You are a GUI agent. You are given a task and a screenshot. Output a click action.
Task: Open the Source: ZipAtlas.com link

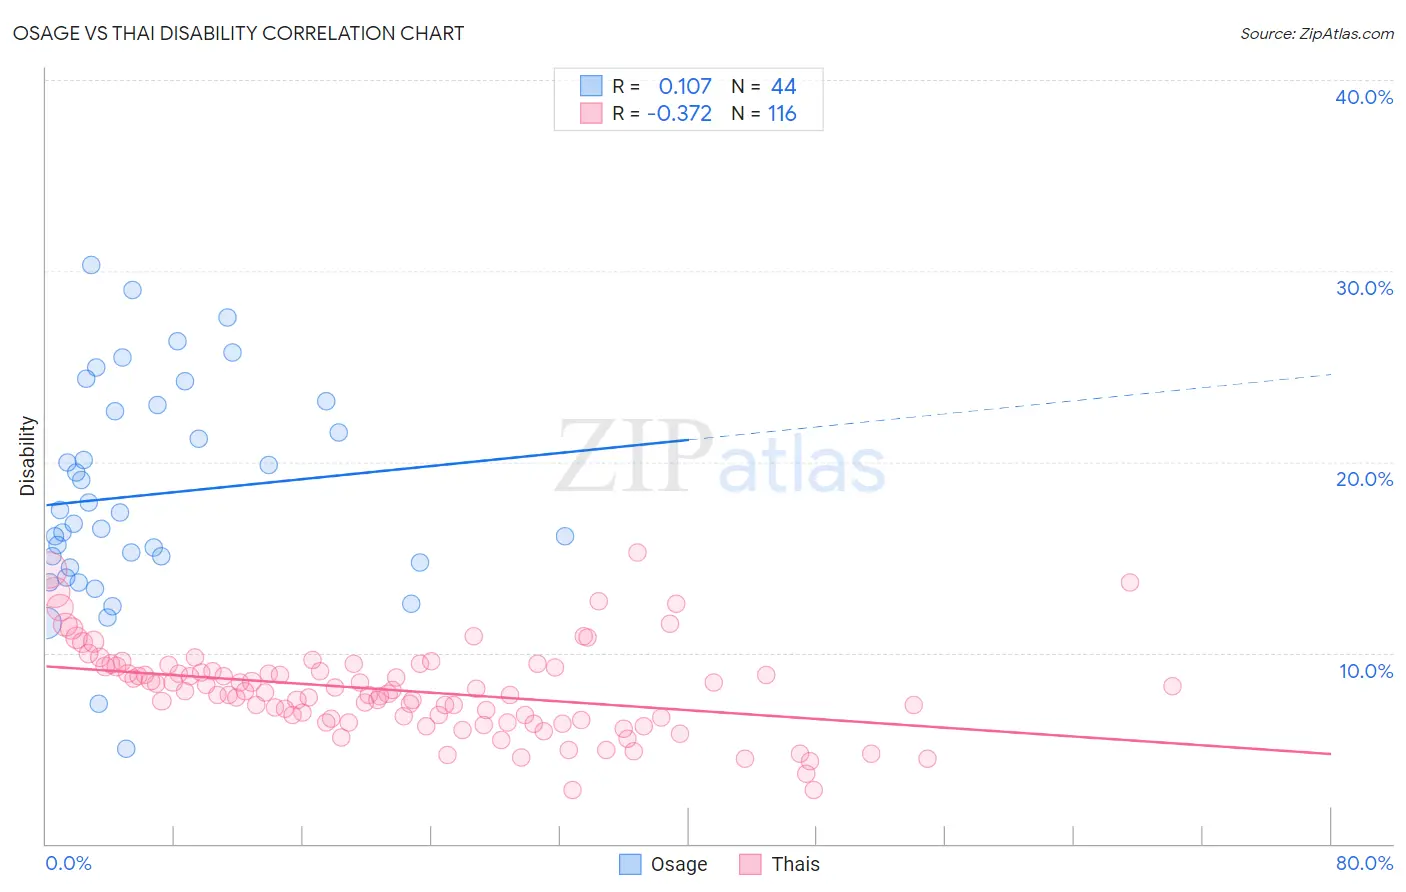pyautogui.click(x=1317, y=33)
